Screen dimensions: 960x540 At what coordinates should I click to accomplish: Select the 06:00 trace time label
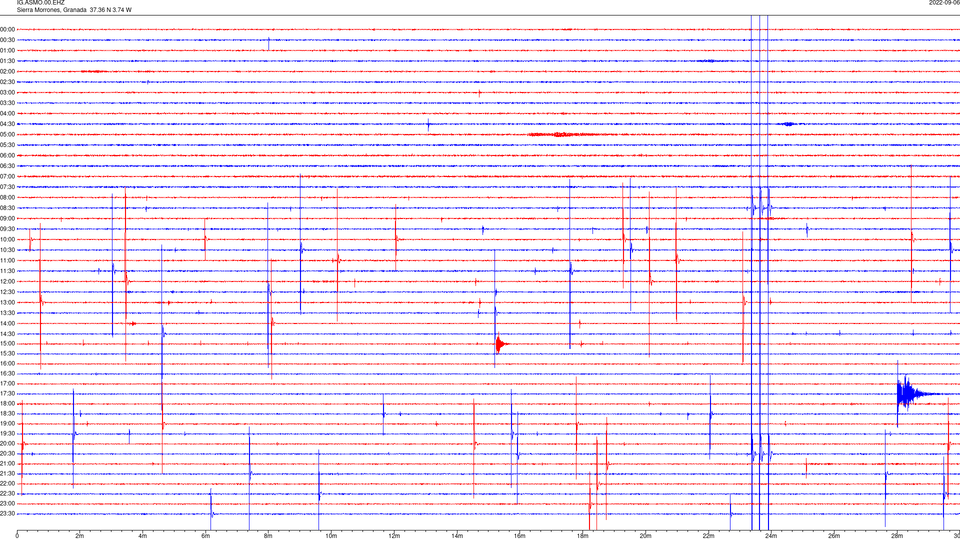8,156
